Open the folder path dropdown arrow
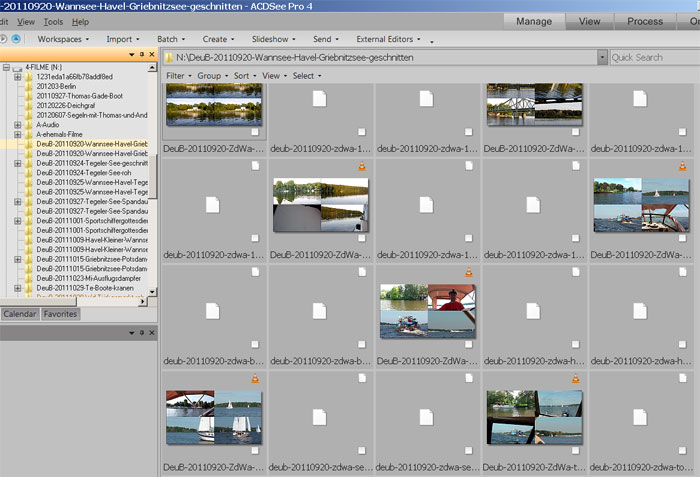The image size is (700, 477). 601,58
